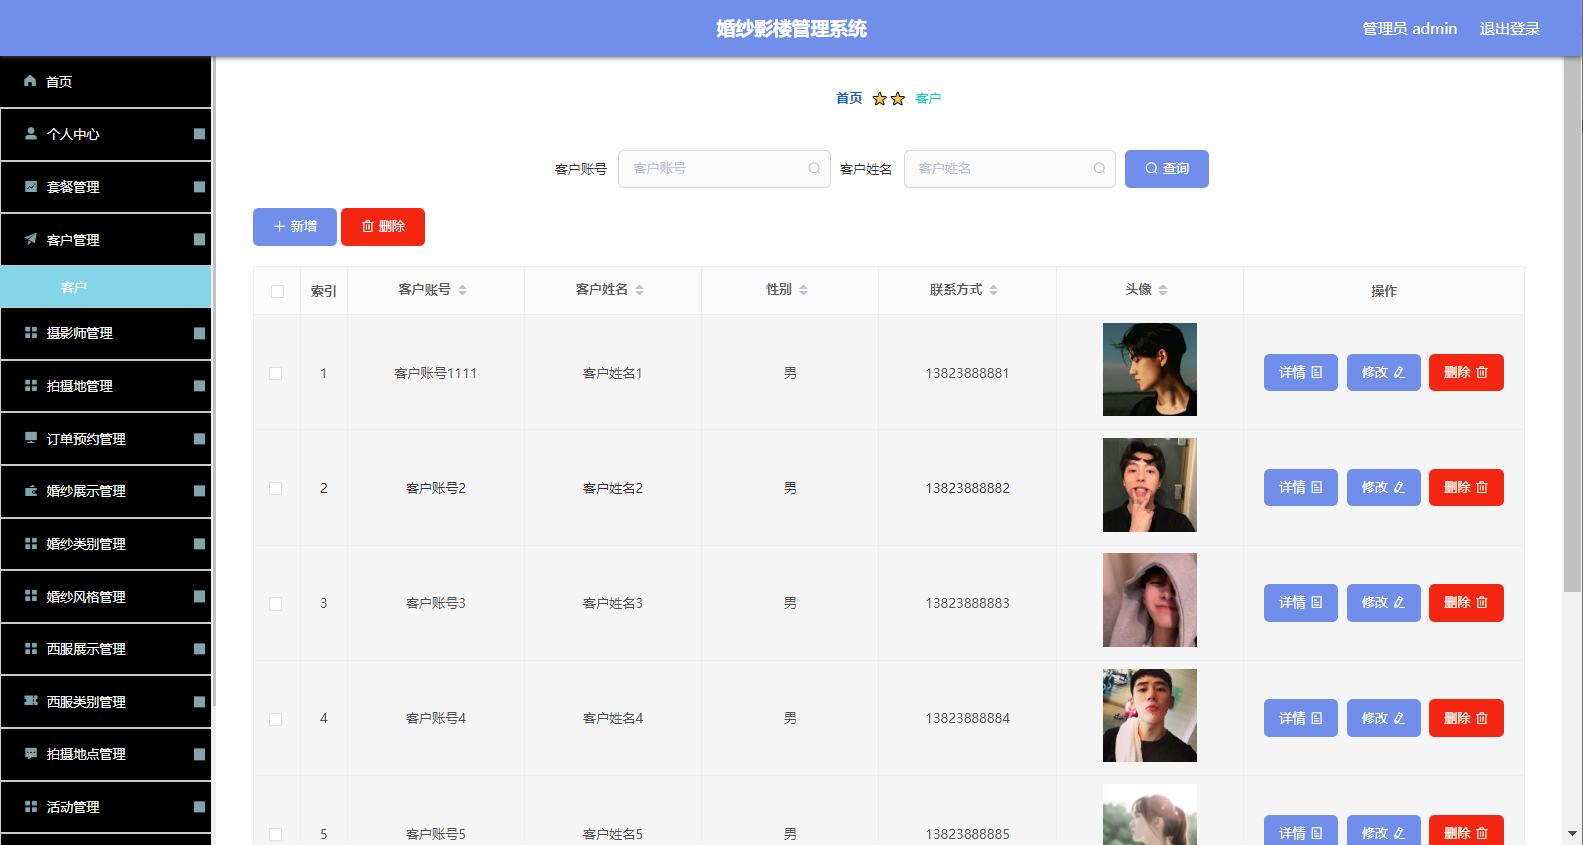Check the checkbox for row 1 客户账号1111

pyautogui.click(x=276, y=373)
